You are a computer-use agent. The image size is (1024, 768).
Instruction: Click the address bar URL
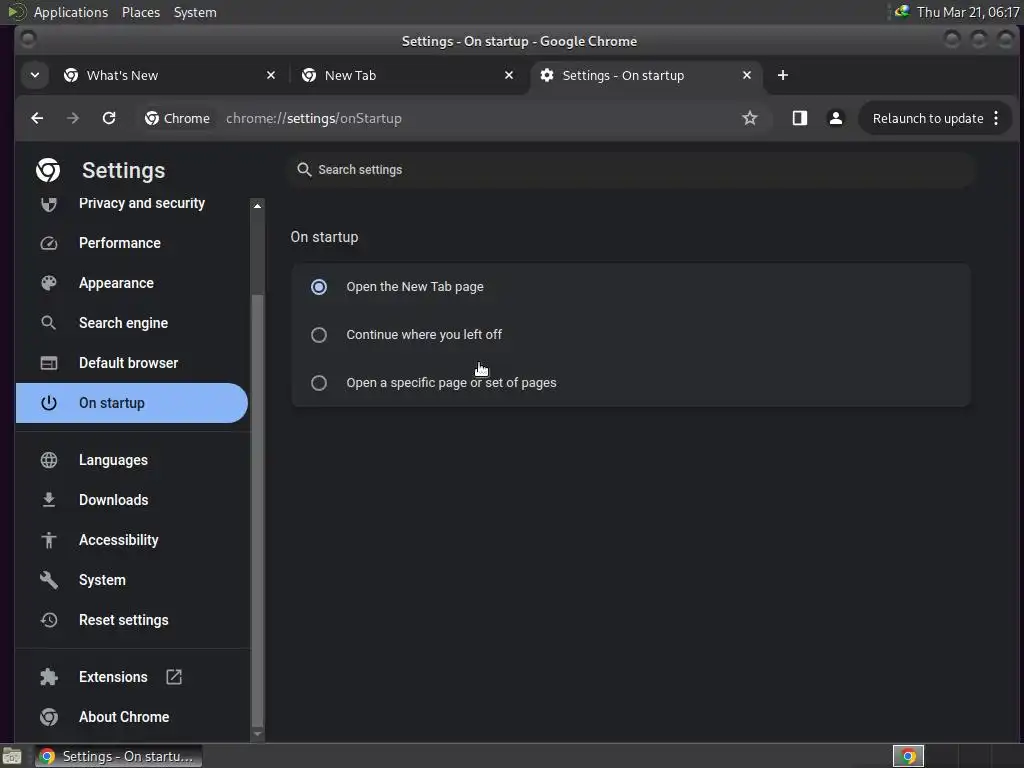pos(313,118)
